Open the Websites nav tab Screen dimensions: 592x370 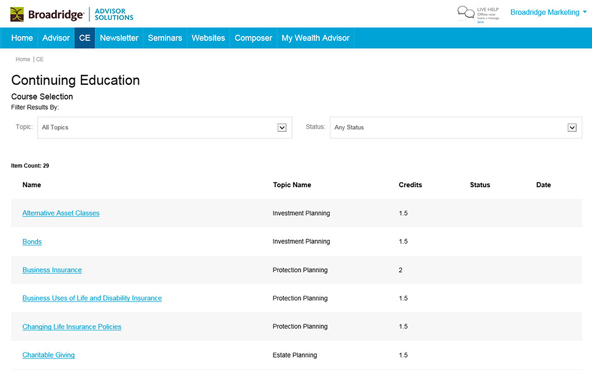point(208,38)
